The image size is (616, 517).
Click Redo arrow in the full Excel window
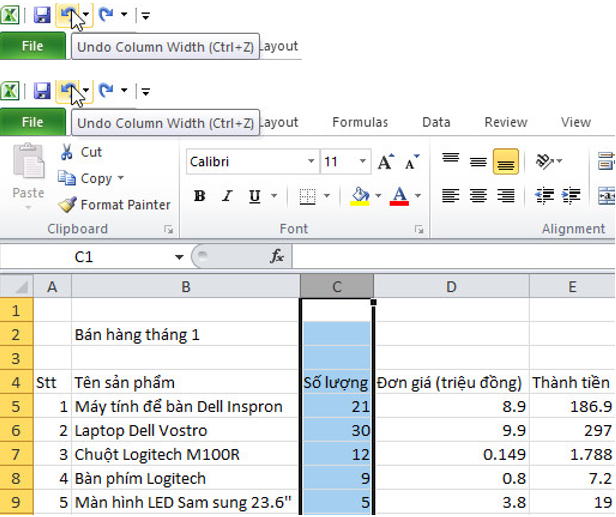[x=106, y=91]
